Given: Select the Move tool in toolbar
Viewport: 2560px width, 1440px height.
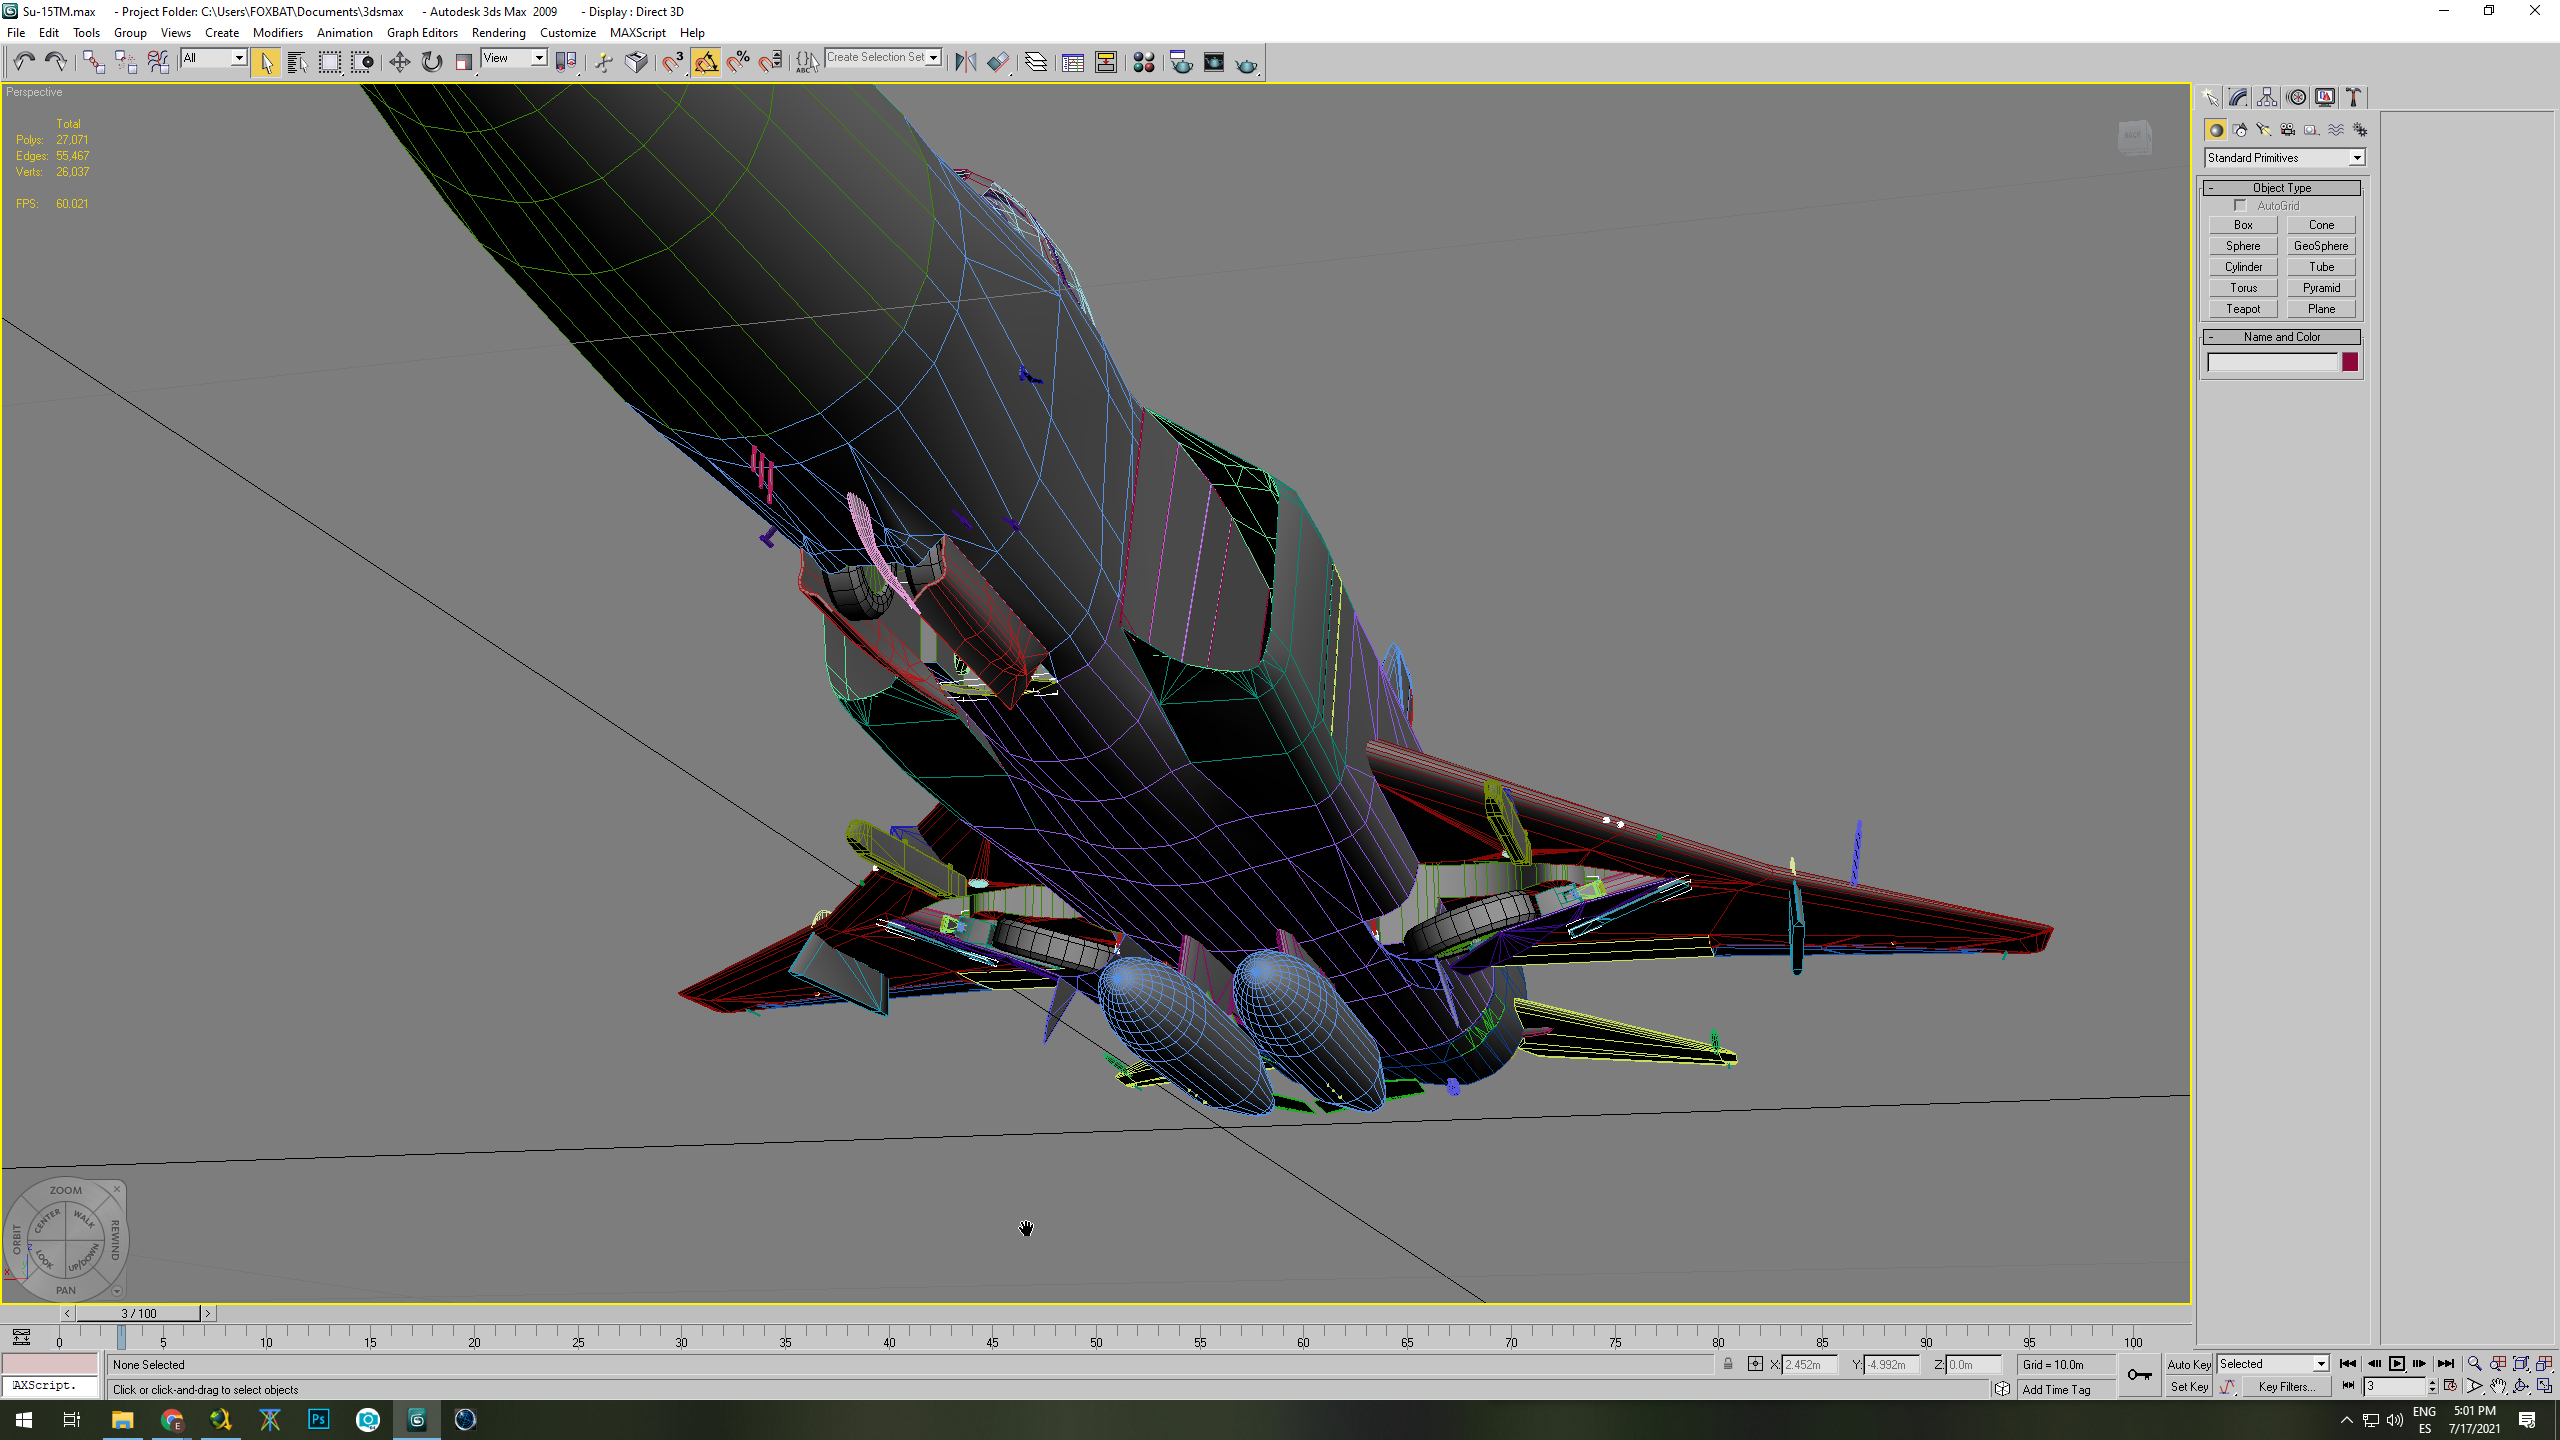Looking at the screenshot, I should pyautogui.click(x=399, y=62).
